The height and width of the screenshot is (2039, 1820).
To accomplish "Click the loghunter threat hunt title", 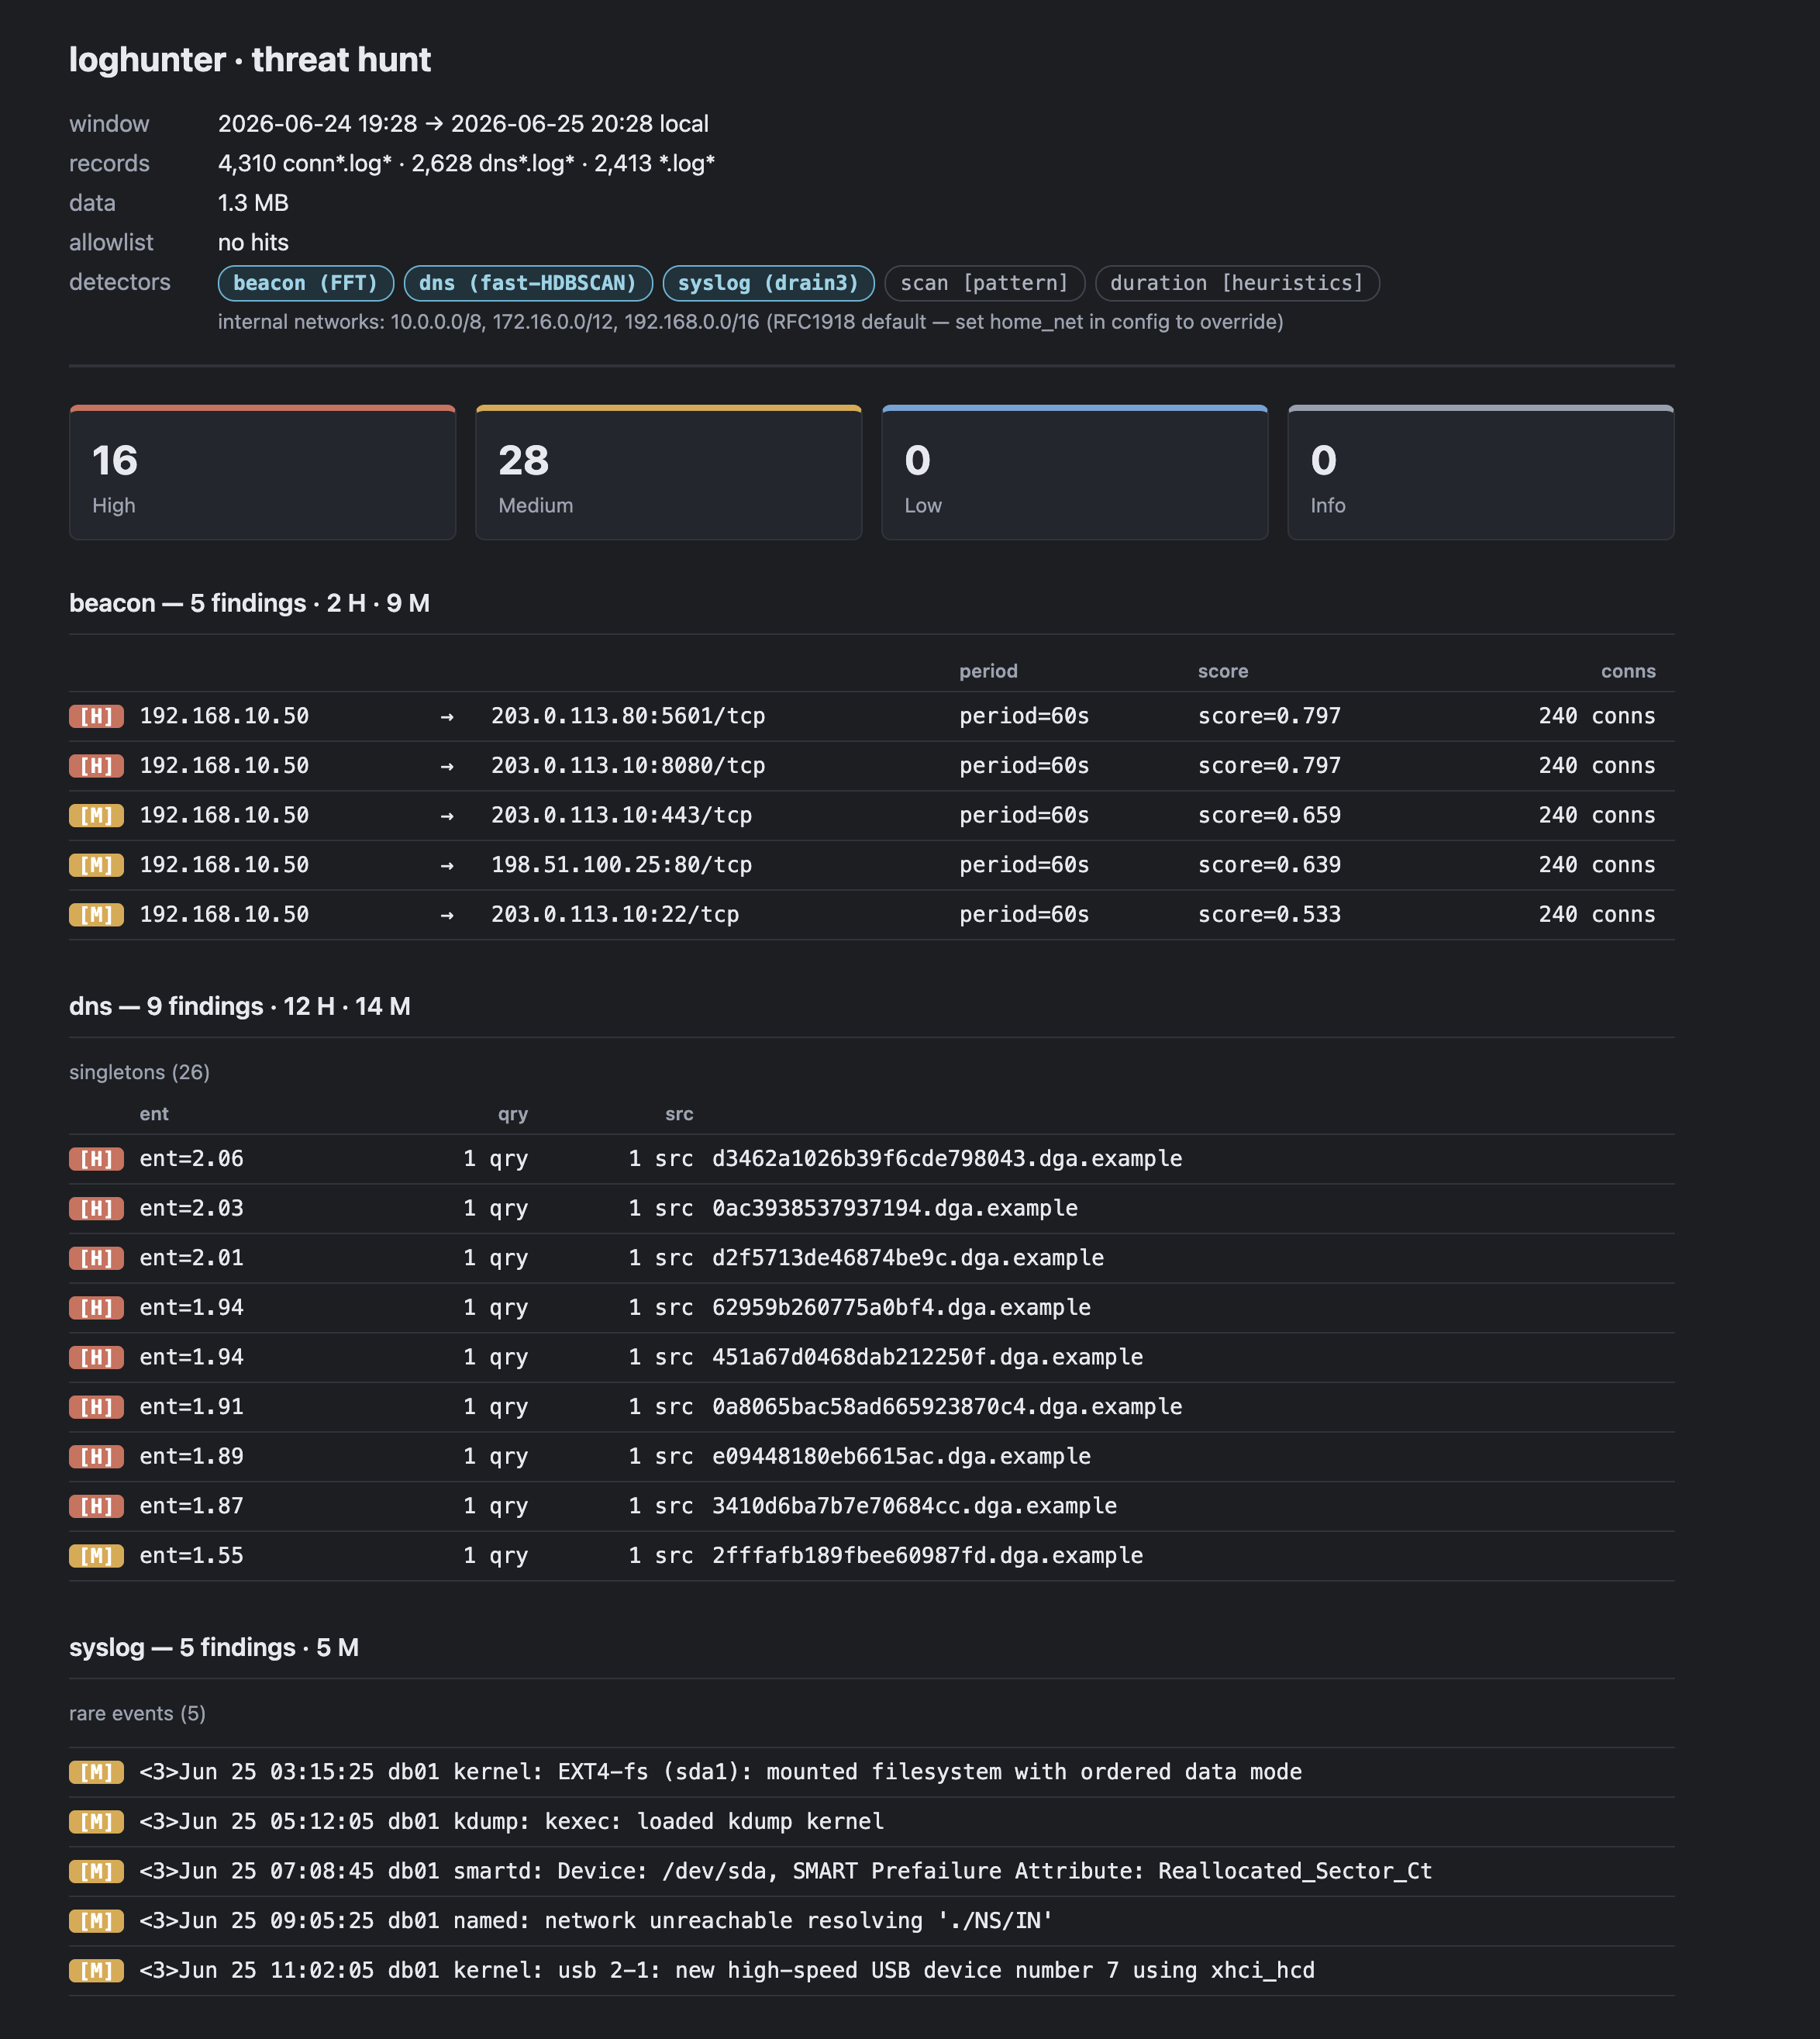I will coord(250,60).
